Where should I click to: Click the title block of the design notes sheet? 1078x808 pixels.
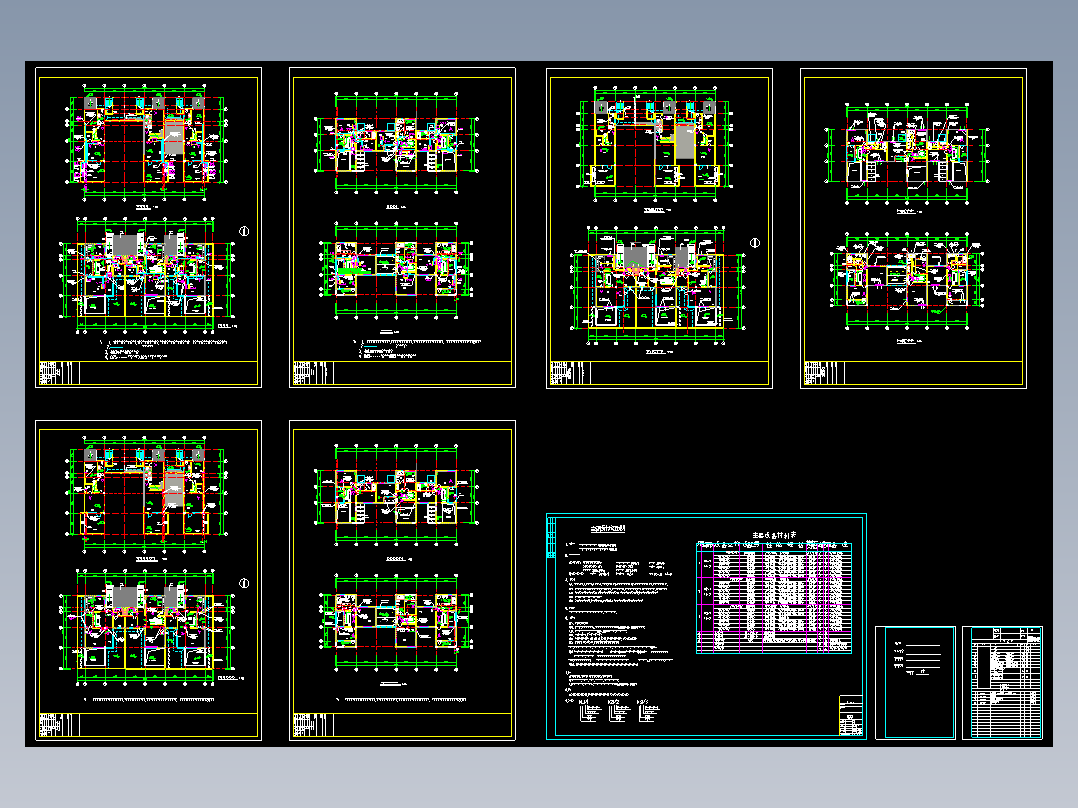850,715
